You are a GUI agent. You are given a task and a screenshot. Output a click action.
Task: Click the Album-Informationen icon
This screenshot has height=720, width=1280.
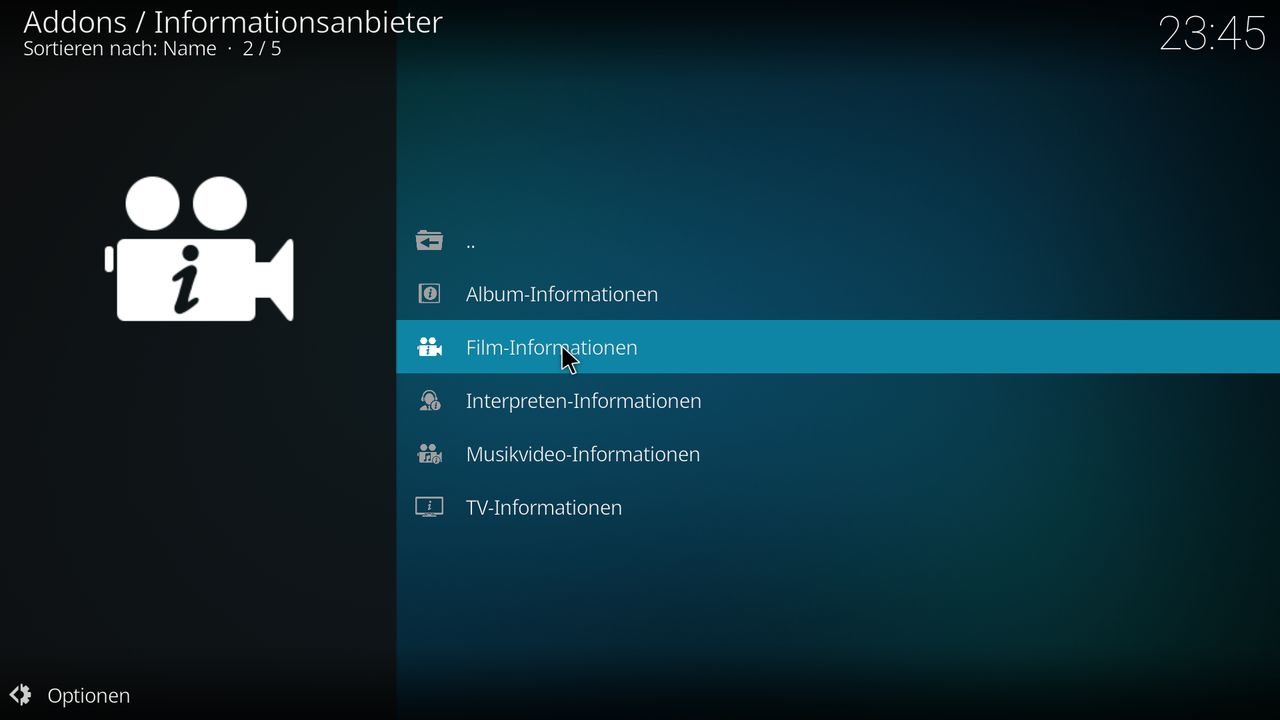429,294
